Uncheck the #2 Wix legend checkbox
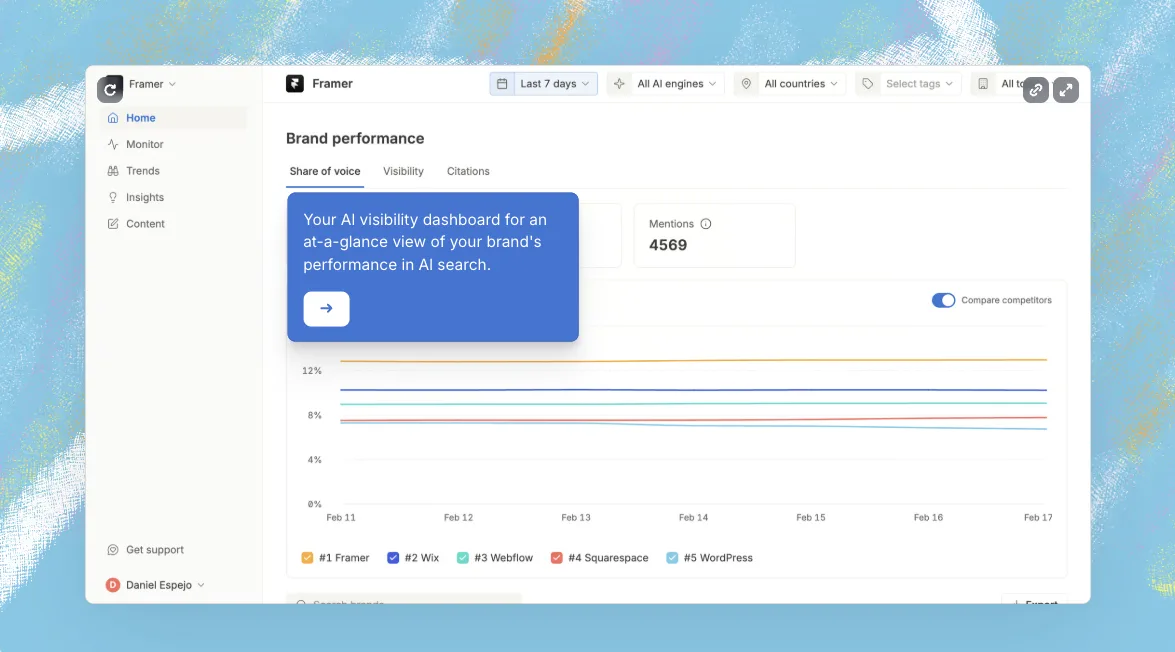 point(393,558)
